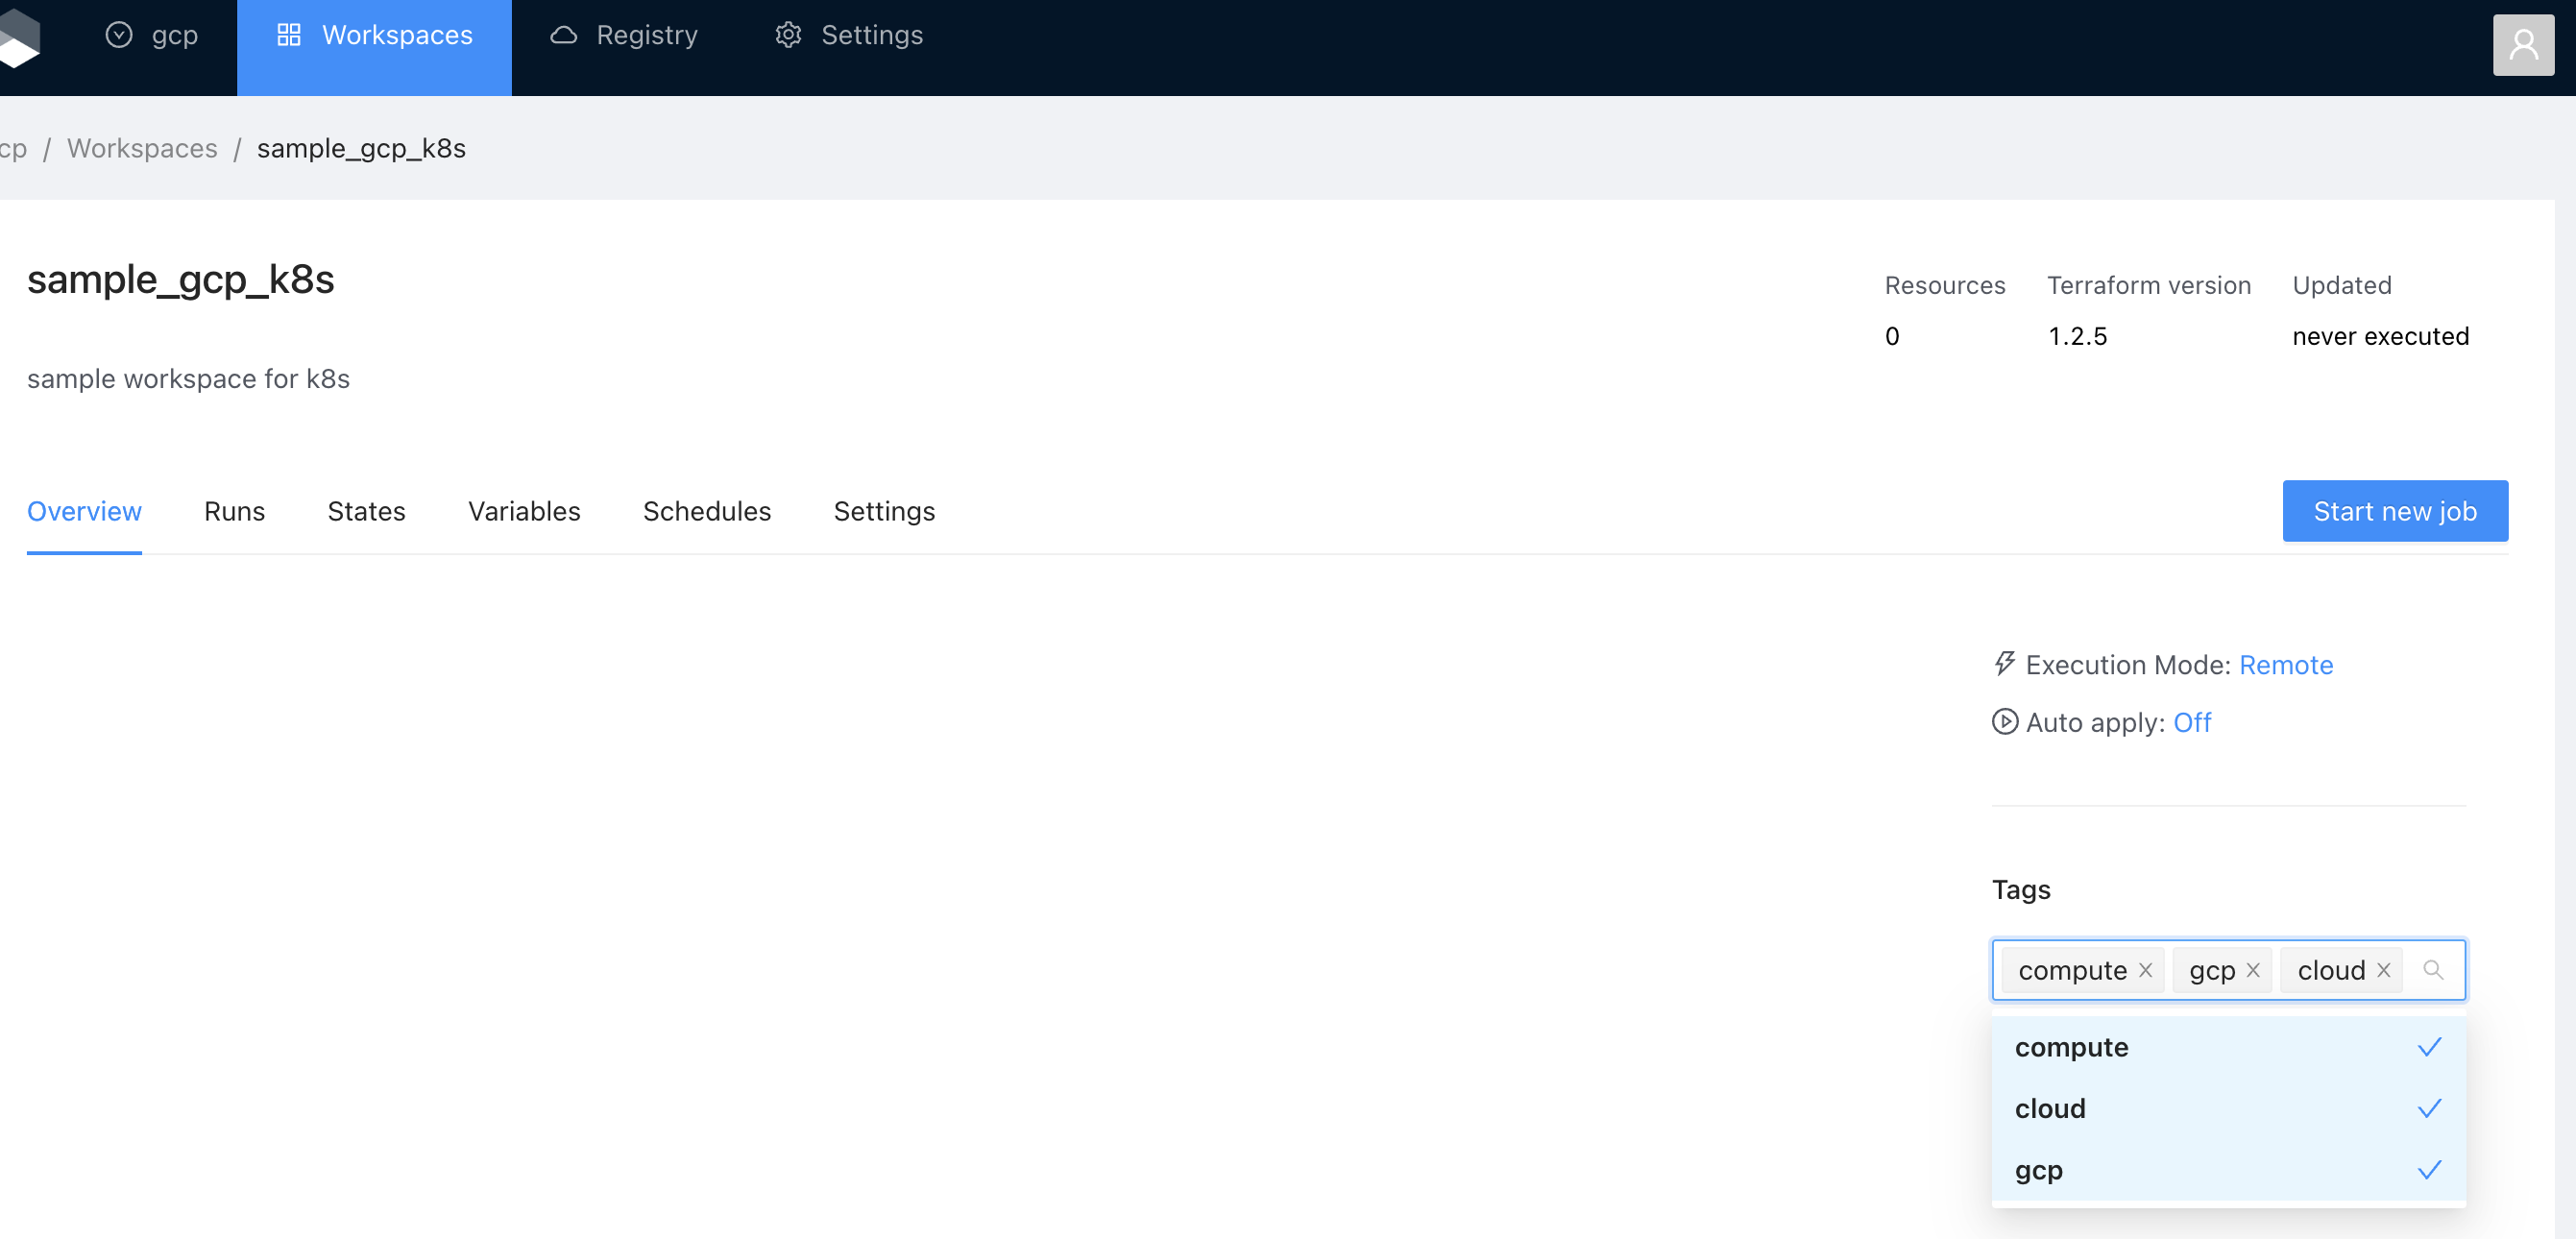This screenshot has width=2576, height=1239.
Task: Click the Workspaces grid icon
Action: pyautogui.click(x=289, y=35)
